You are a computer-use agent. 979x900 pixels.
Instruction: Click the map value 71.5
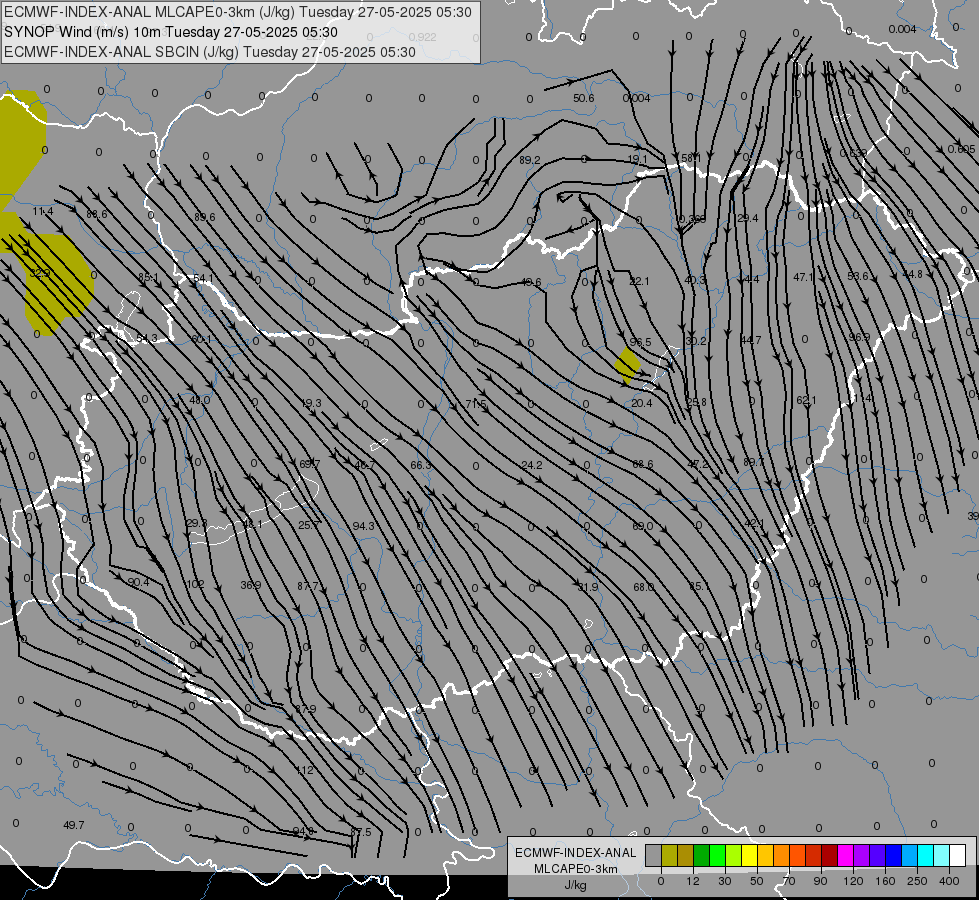(x=476, y=404)
